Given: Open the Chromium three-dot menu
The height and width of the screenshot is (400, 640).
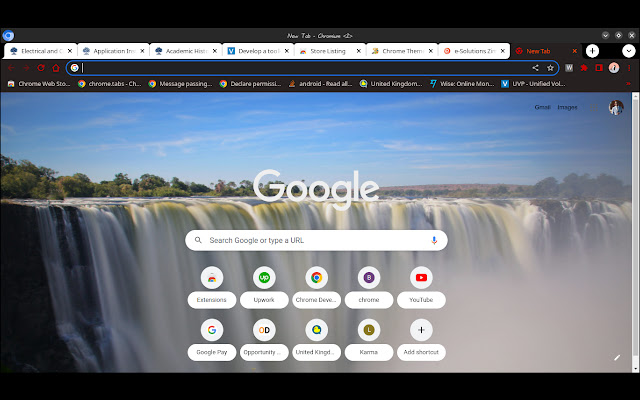Looking at the screenshot, I should pyautogui.click(x=629, y=68).
